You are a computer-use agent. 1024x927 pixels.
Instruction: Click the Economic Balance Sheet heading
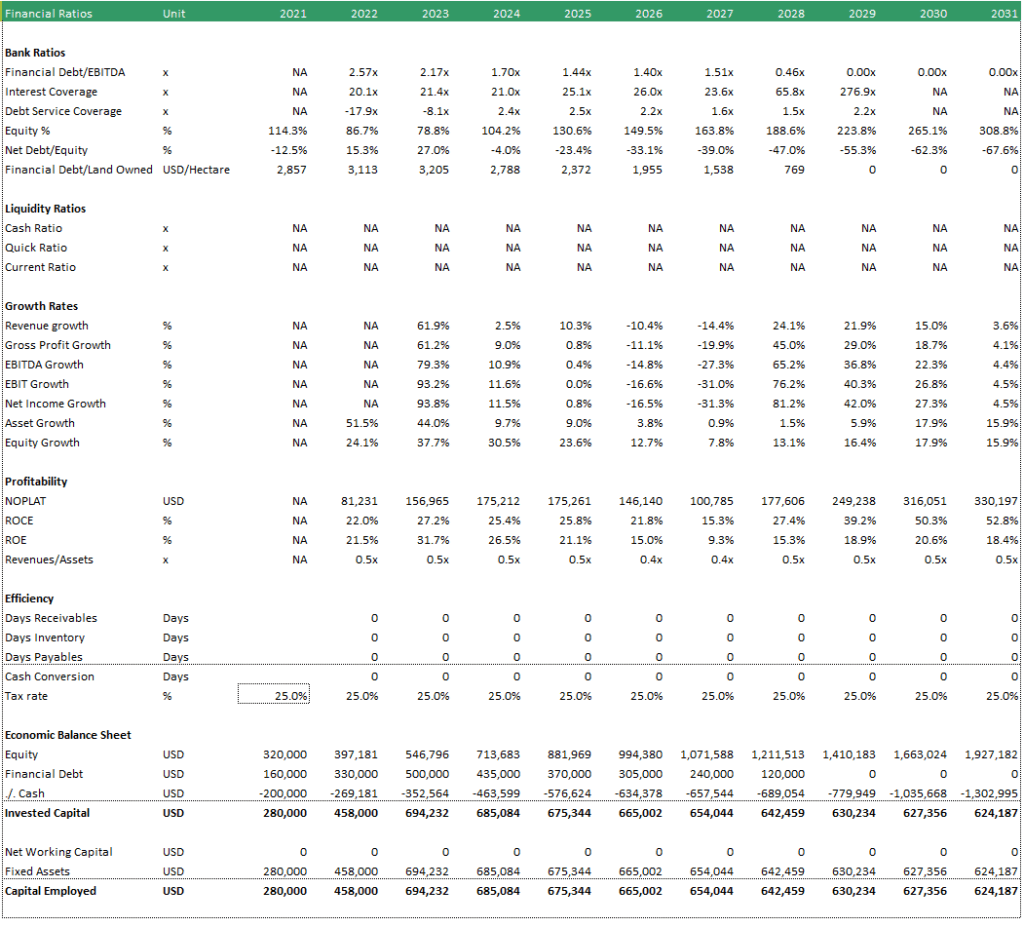(x=68, y=736)
